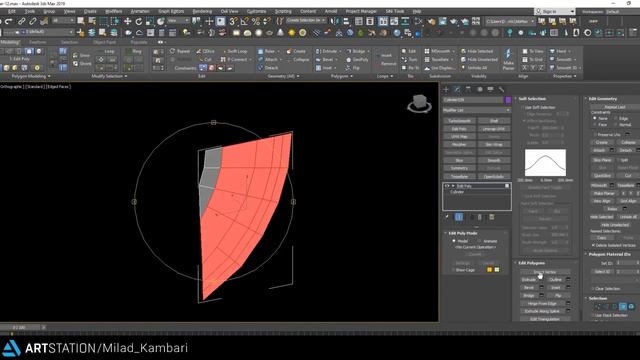Click the Select Object toolbar icon
Image resolution: width=640 pixels, height=360 pixels.
(81, 21)
